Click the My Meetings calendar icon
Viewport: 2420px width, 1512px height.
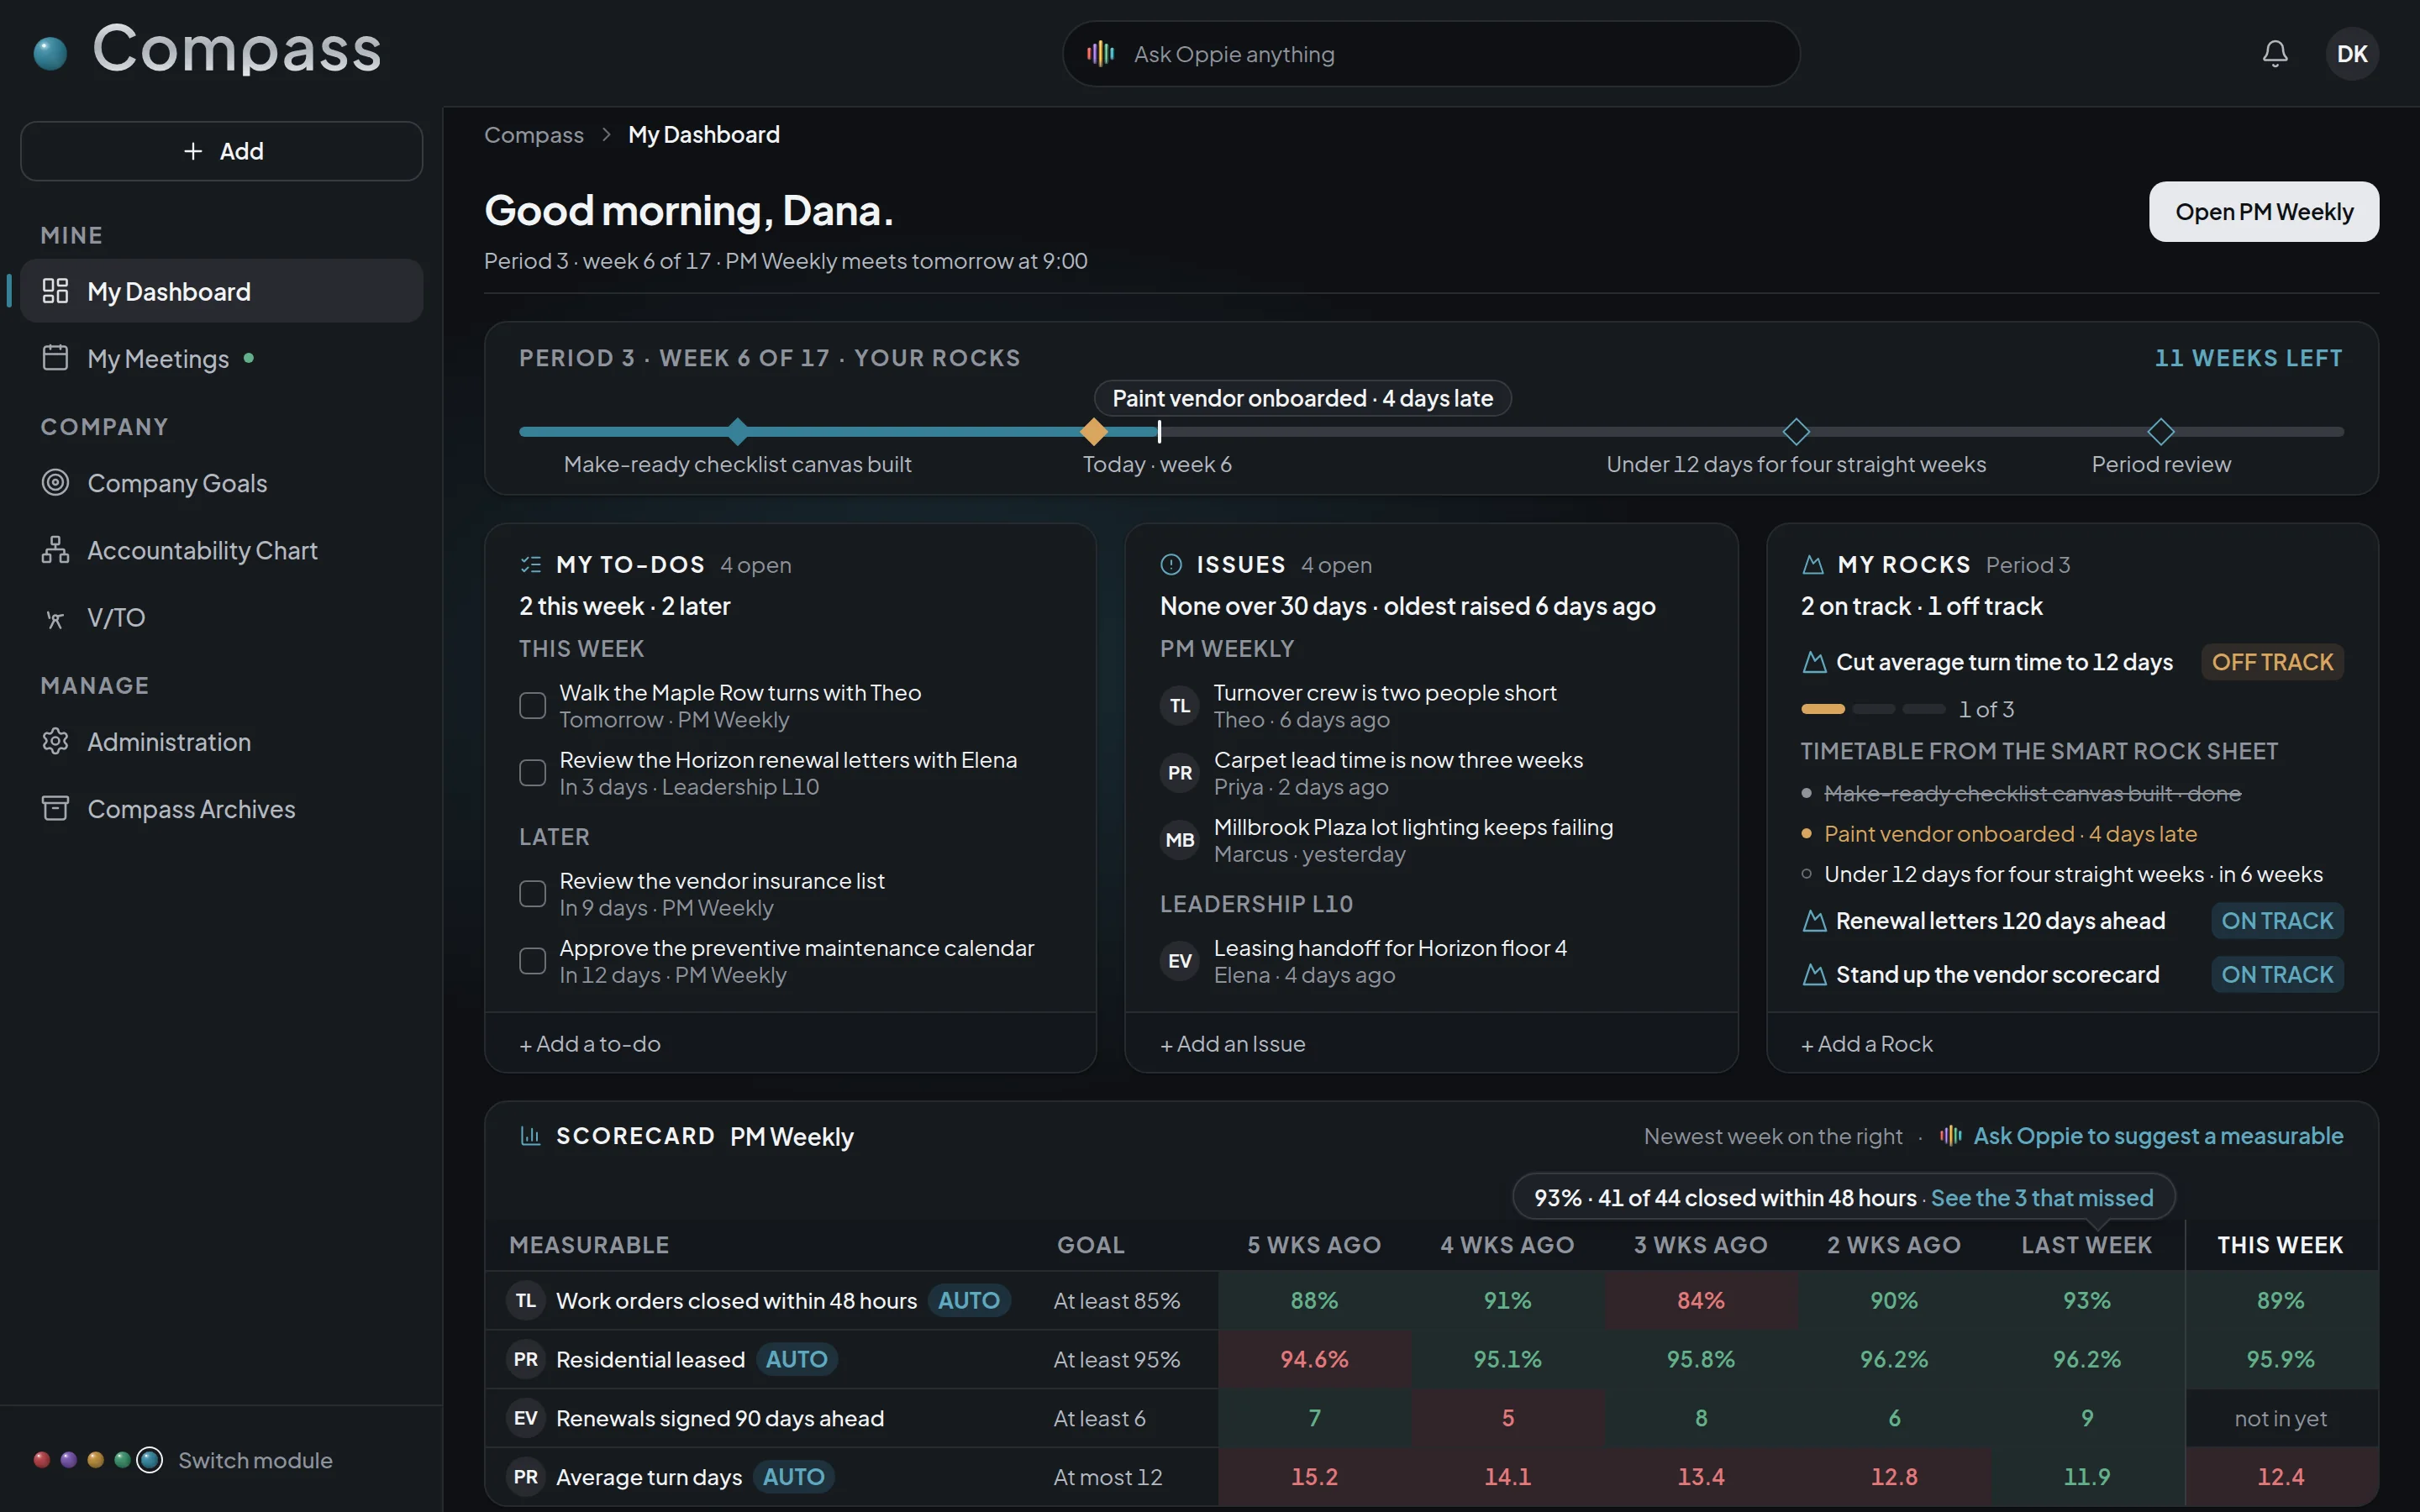[56, 358]
